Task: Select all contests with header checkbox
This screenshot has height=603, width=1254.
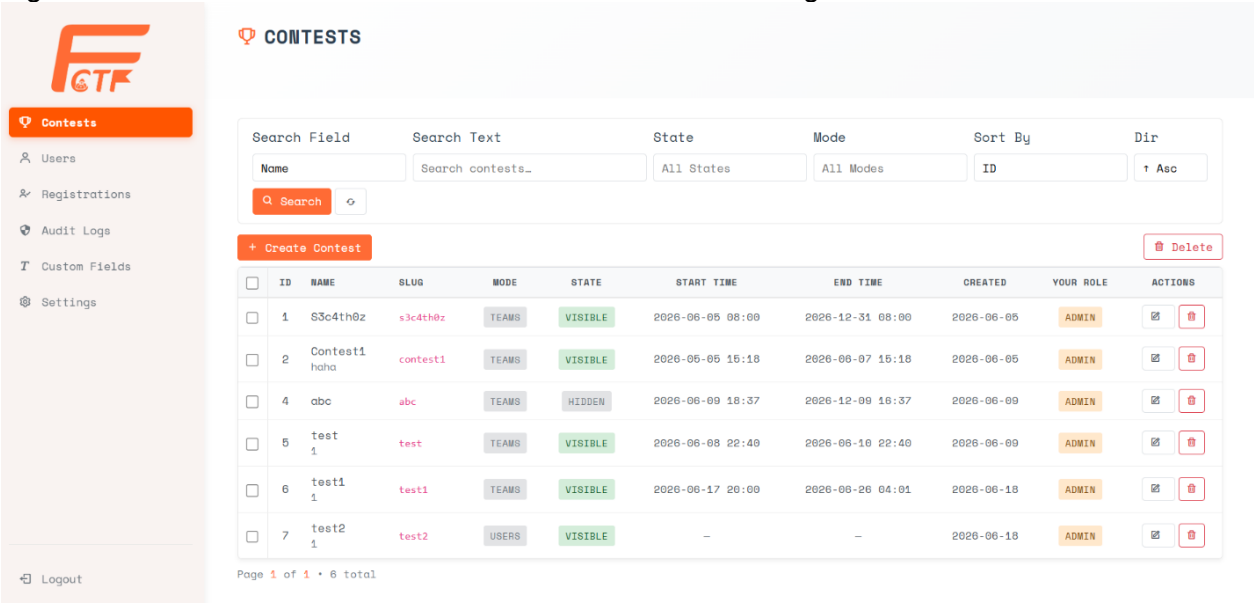Action: pyautogui.click(x=252, y=283)
